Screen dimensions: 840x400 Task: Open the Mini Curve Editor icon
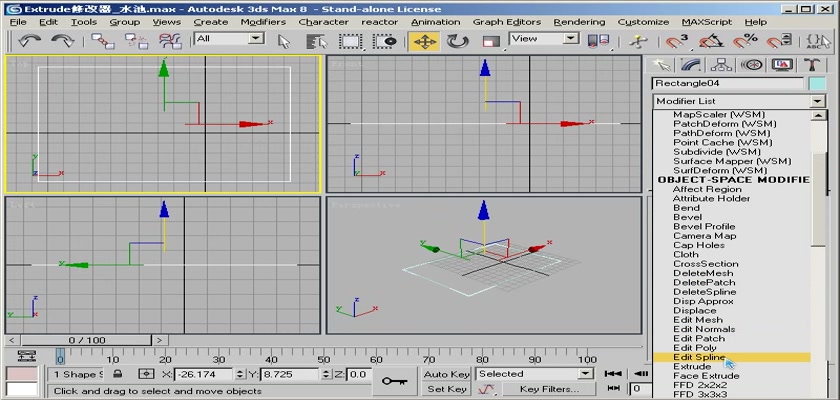click(x=27, y=356)
